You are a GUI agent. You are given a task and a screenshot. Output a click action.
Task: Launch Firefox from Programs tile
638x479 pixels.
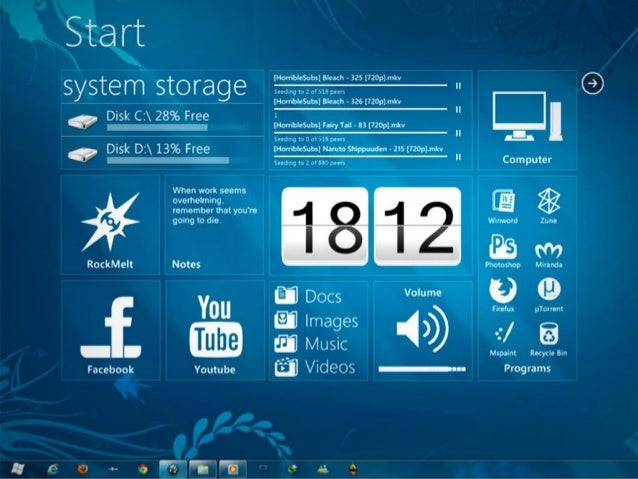pyautogui.click(x=503, y=295)
